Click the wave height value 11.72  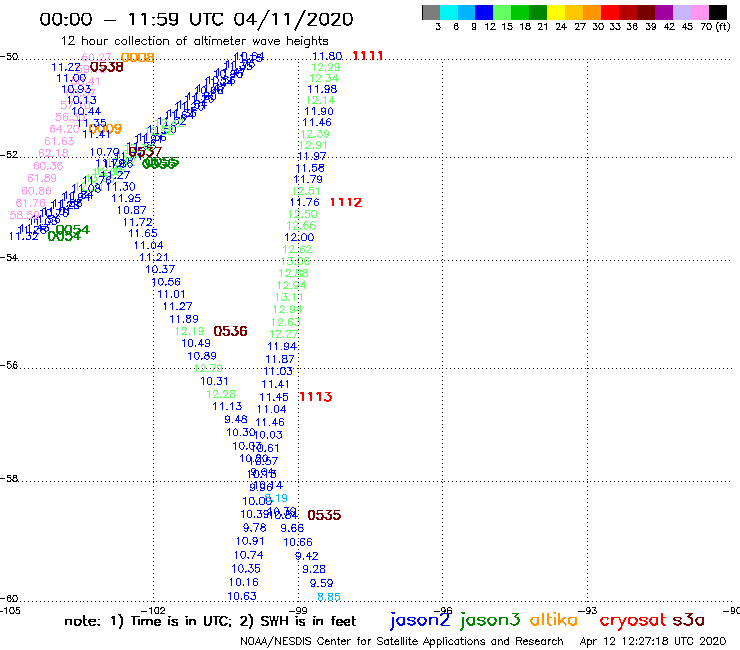138,222
